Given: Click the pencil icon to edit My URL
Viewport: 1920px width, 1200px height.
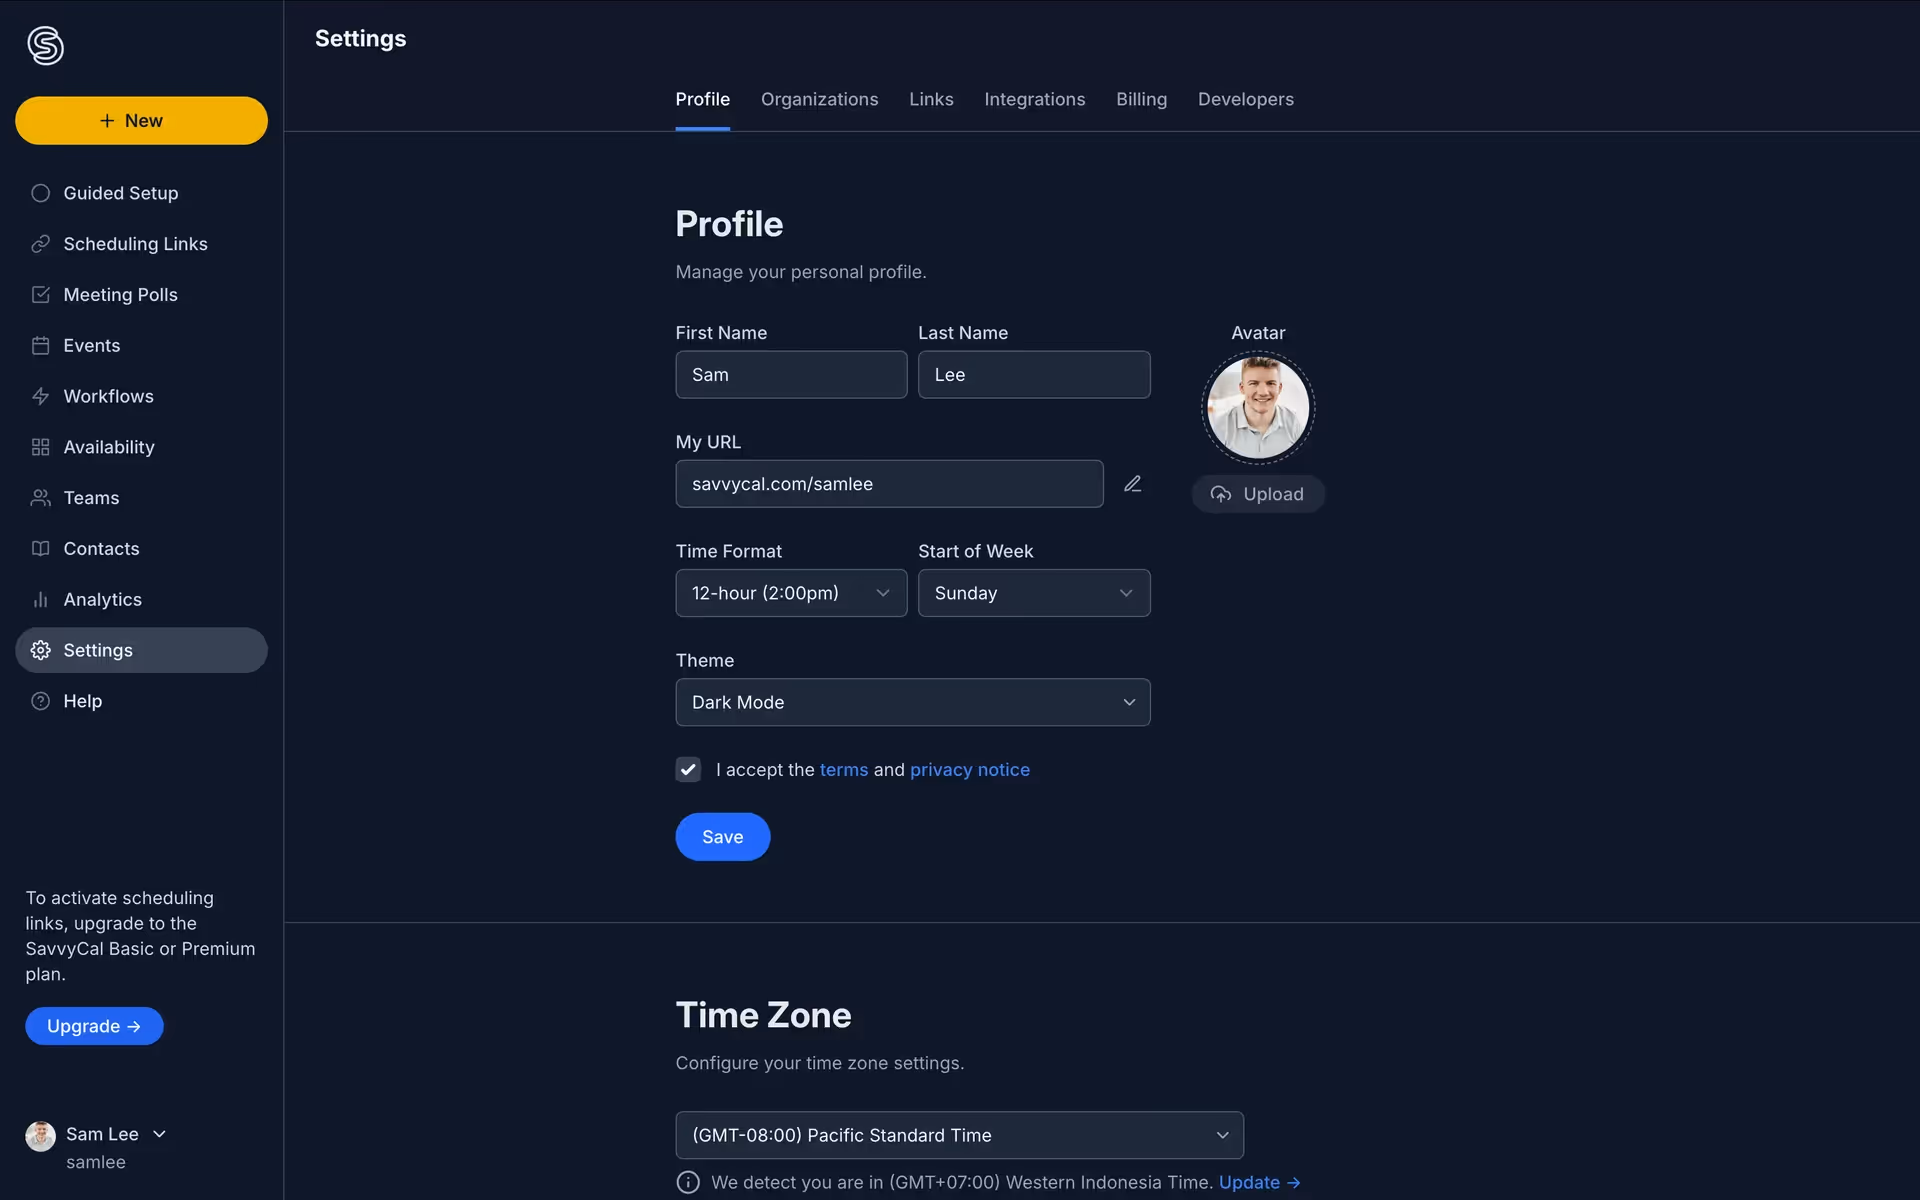Looking at the screenshot, I should coord(1132,484).
